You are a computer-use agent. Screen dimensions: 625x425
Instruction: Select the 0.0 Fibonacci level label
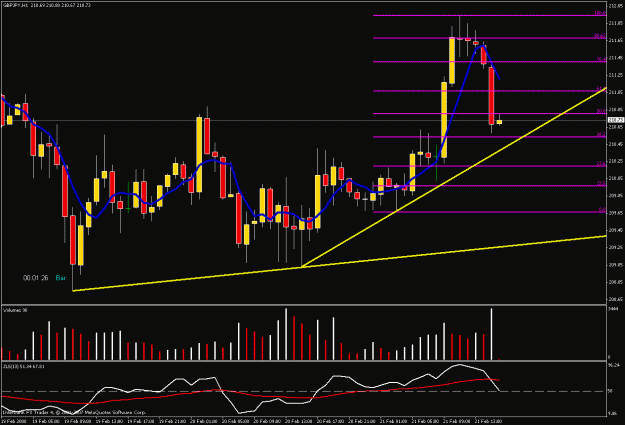(602, 210)
